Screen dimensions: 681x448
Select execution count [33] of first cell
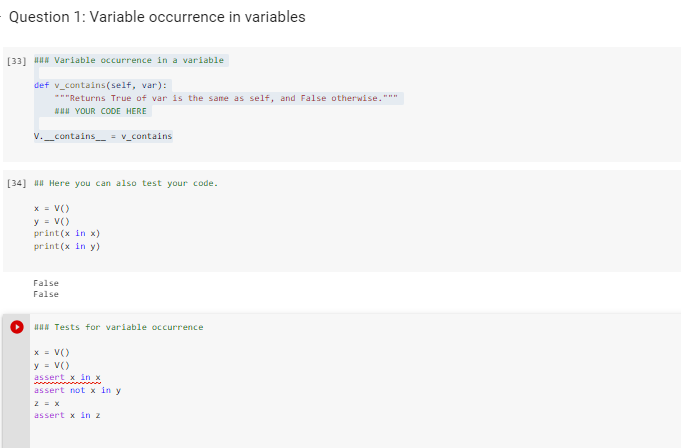click(17, 61)
